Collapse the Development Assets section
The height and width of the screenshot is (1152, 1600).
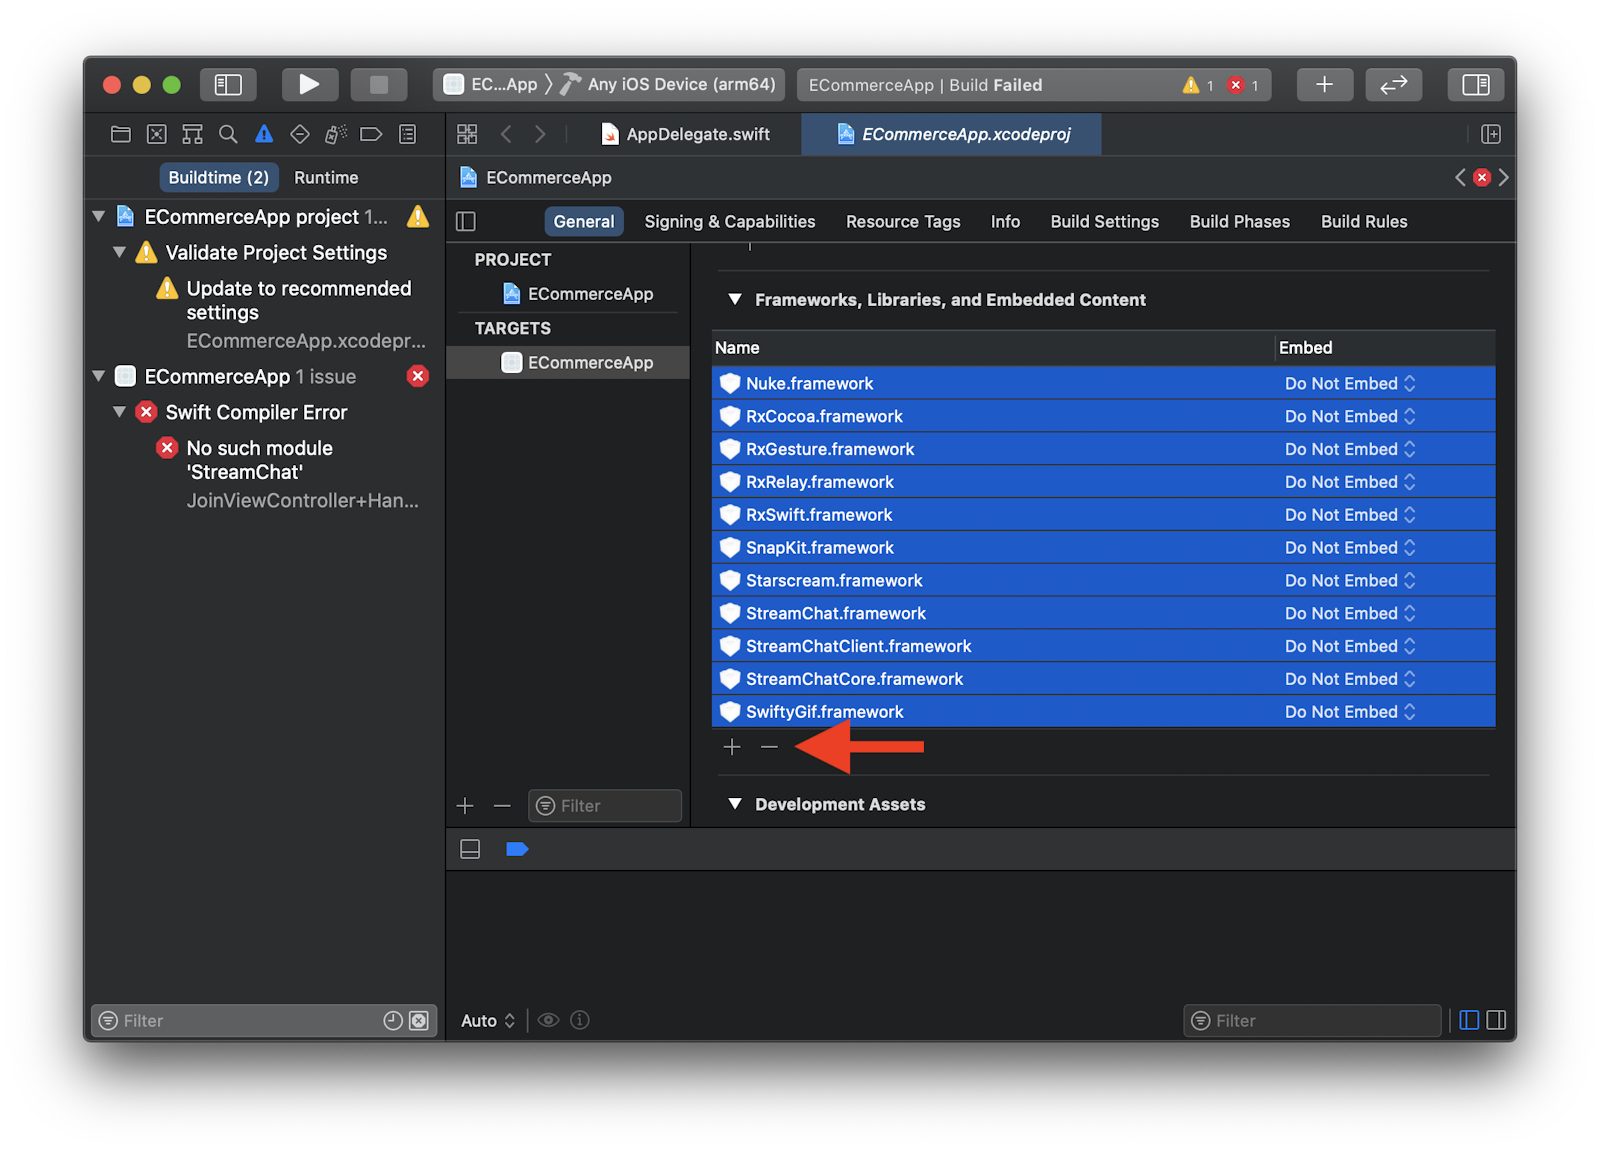pos(735,804)
